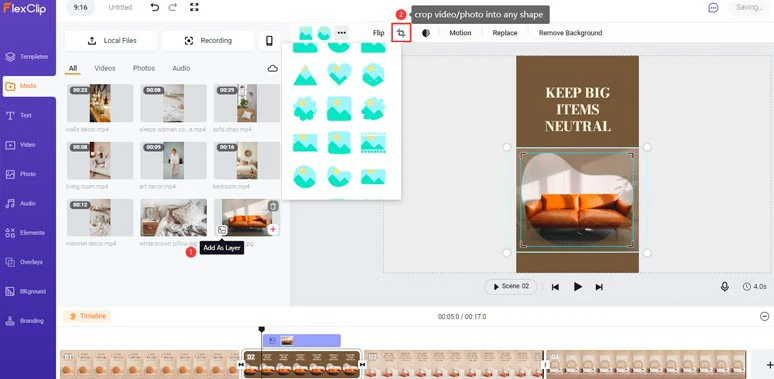Open the 9:16 aspect ratio selector
Viewport: 774px width, 379px height.
click(x=80, y=7)
